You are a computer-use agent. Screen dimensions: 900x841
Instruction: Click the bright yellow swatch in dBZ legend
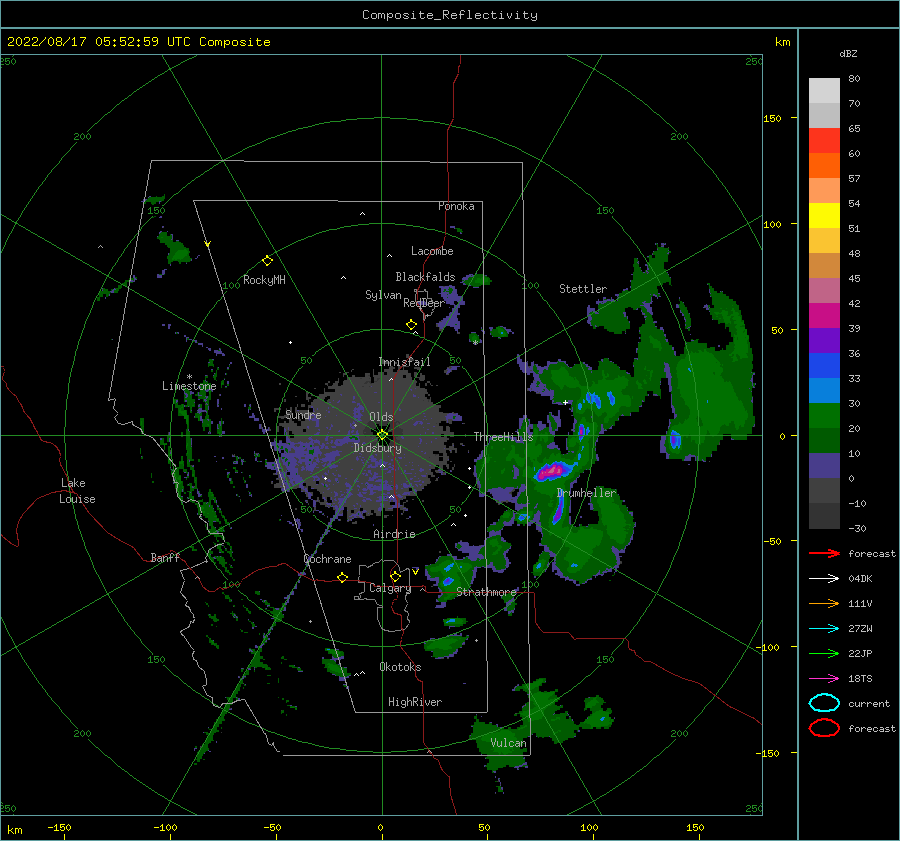824,215
